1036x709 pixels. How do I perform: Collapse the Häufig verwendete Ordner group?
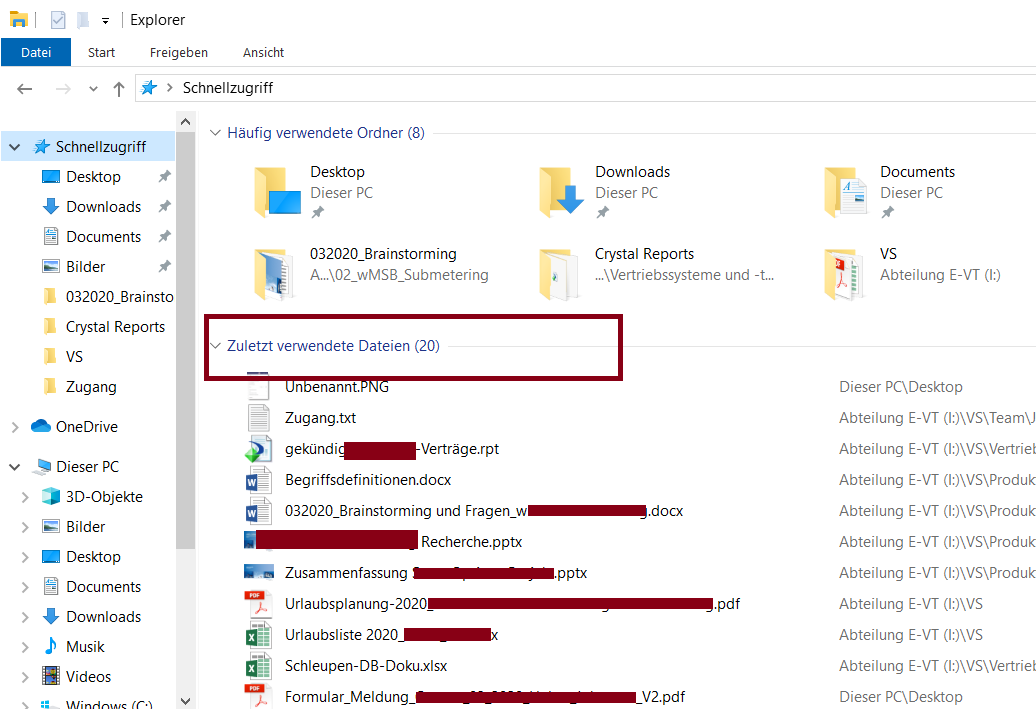tap(215, 133)
